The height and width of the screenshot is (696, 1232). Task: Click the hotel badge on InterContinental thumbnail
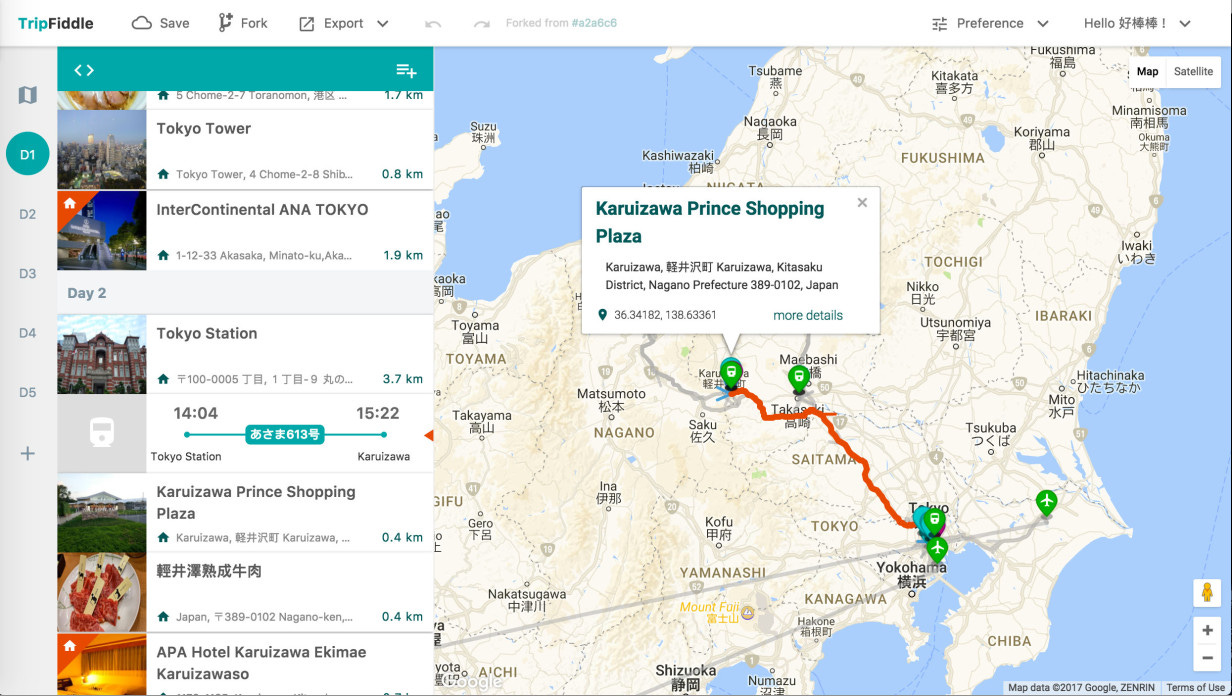coord(70,203)
